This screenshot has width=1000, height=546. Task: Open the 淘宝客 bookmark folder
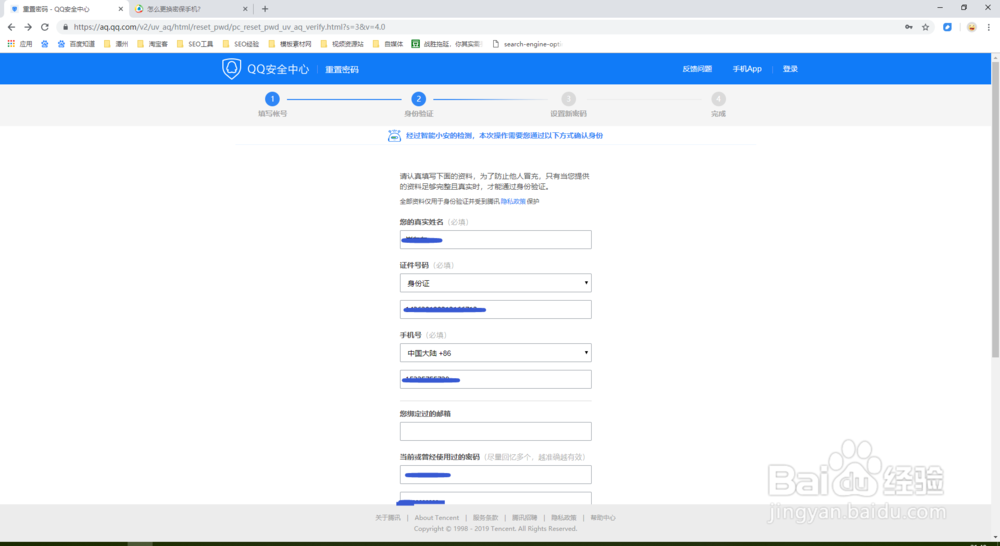point(153,44)
